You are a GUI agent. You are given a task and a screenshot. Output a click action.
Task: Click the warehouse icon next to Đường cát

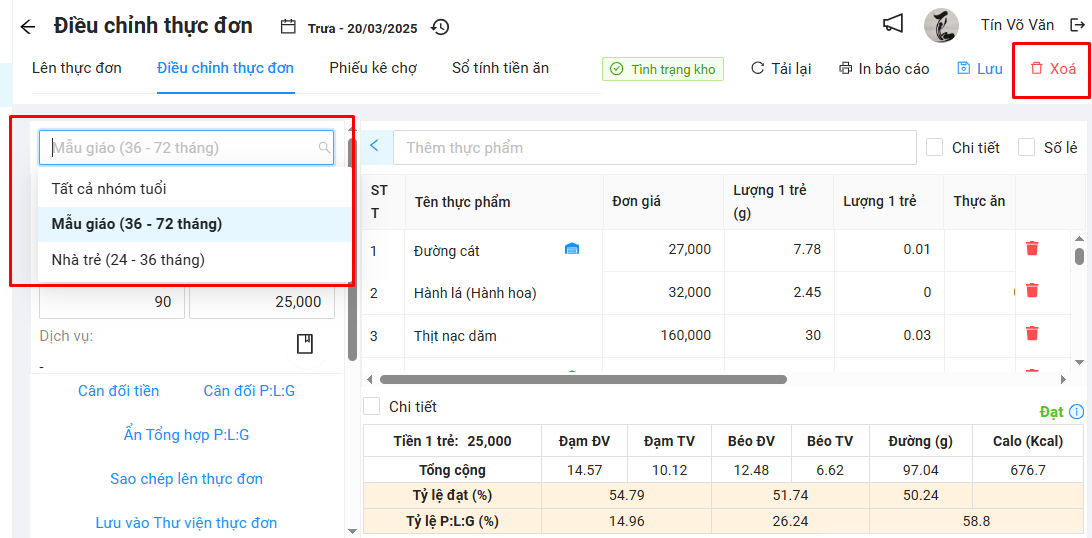(572, 249)
